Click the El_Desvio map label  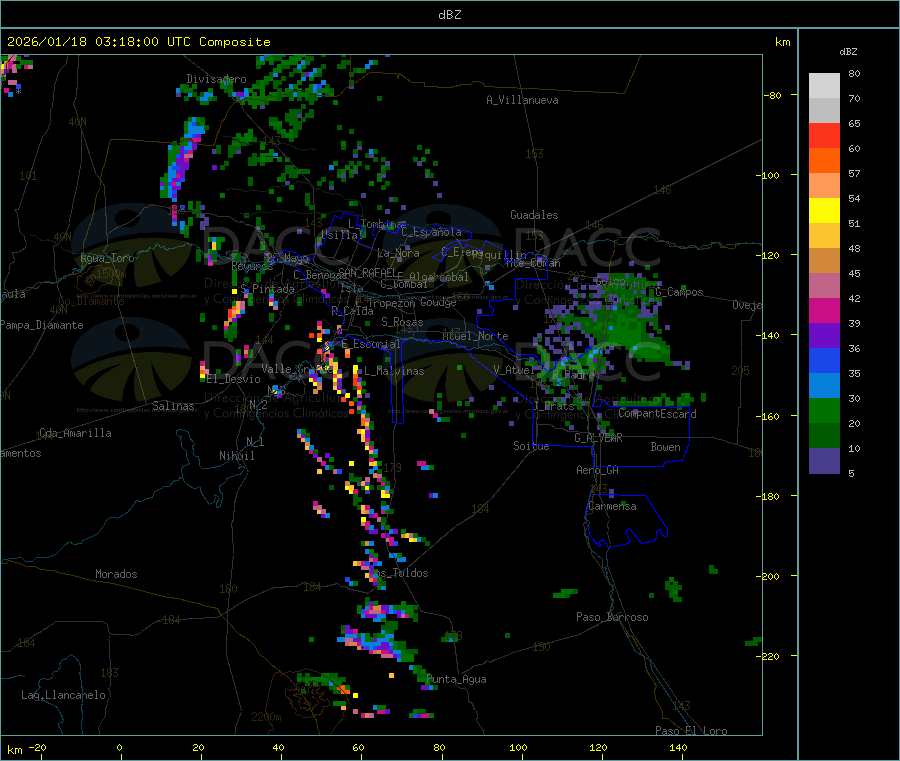pos(234,379)
